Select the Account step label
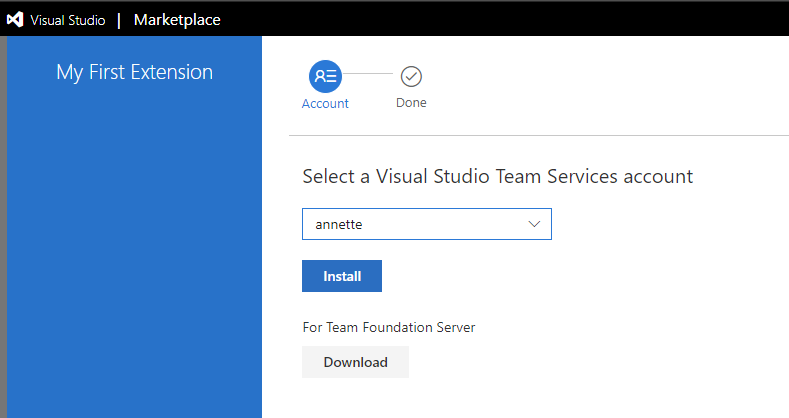This screenshot has width=789, height=418. [x=325, y=103]
